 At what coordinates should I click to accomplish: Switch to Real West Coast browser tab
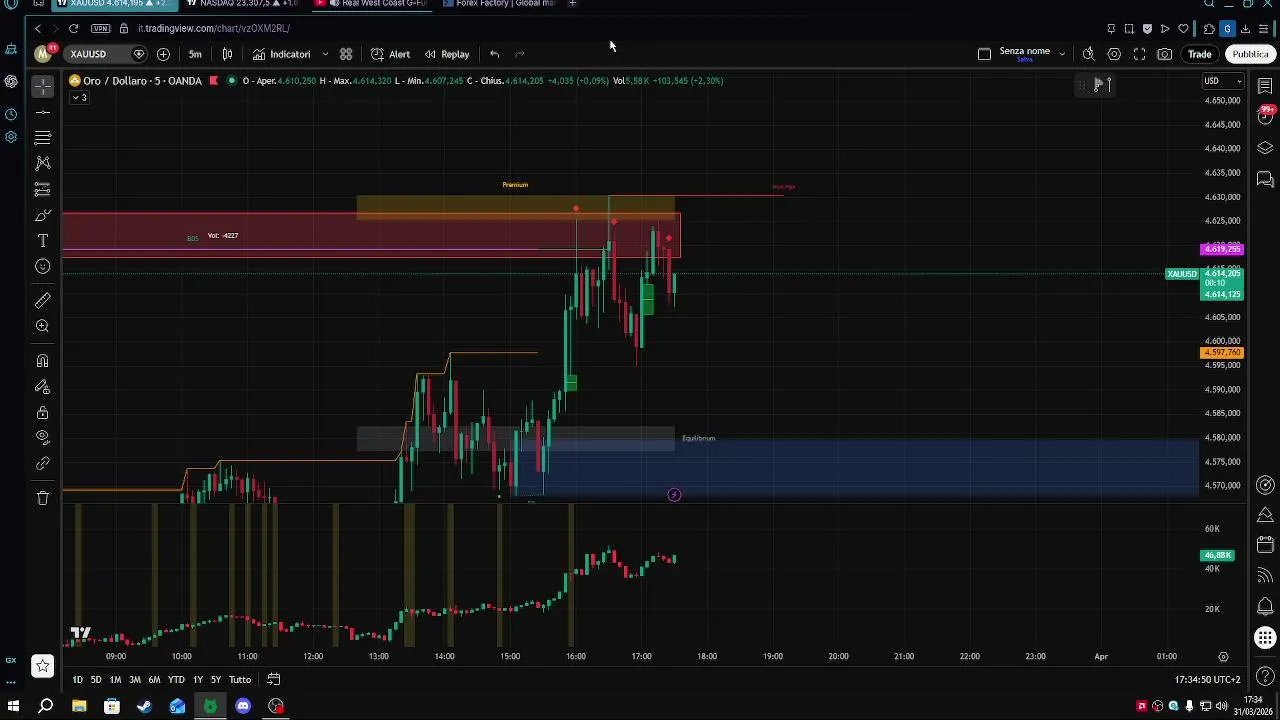click(x=372, y=4)
